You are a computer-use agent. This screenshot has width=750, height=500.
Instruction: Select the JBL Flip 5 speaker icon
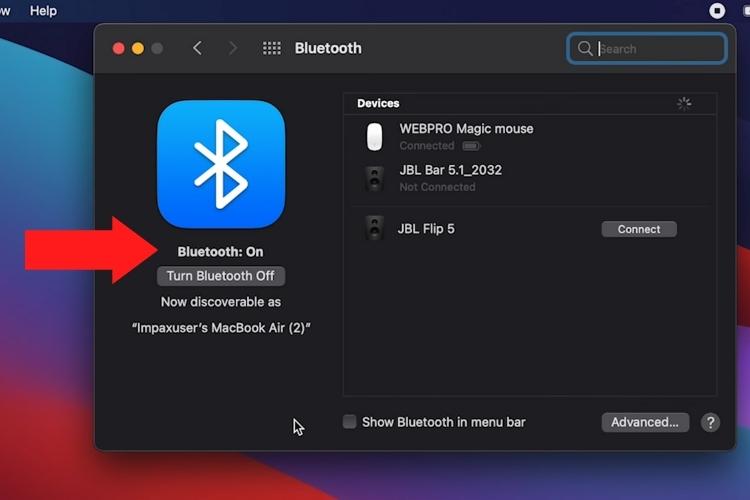(375, 228)
